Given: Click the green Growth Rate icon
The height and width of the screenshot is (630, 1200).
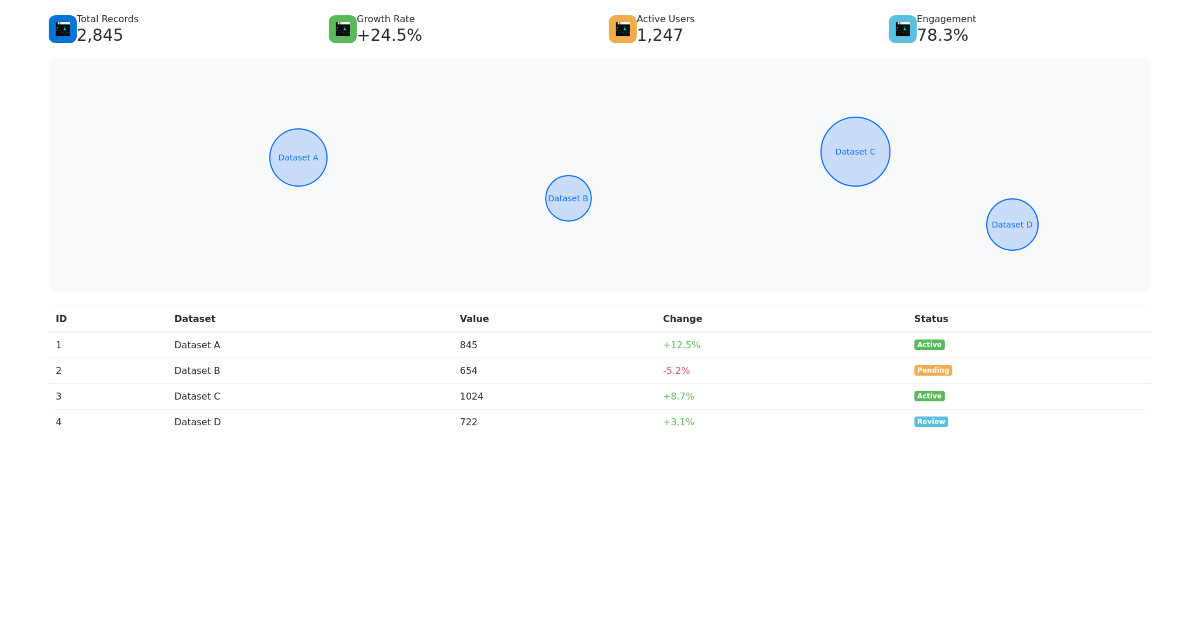Looking at the screenshot, I should click(343, 29).
